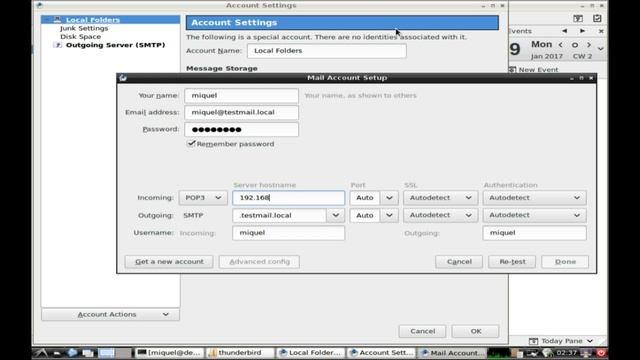Click Cancel in the Account Settings window
This screenshot has height=360, width=640.
point(422,331)
